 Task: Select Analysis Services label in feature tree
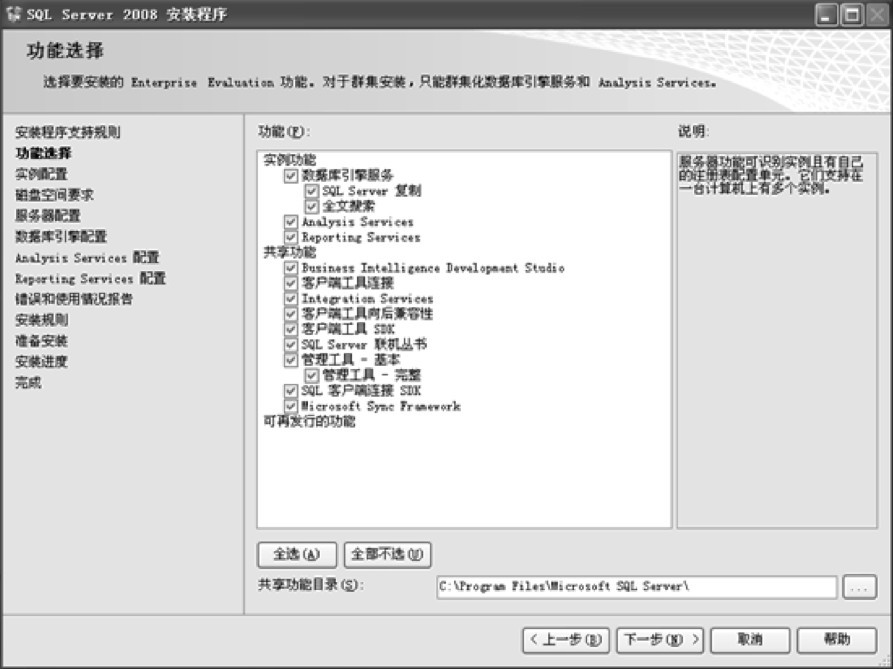coord(358,221)
